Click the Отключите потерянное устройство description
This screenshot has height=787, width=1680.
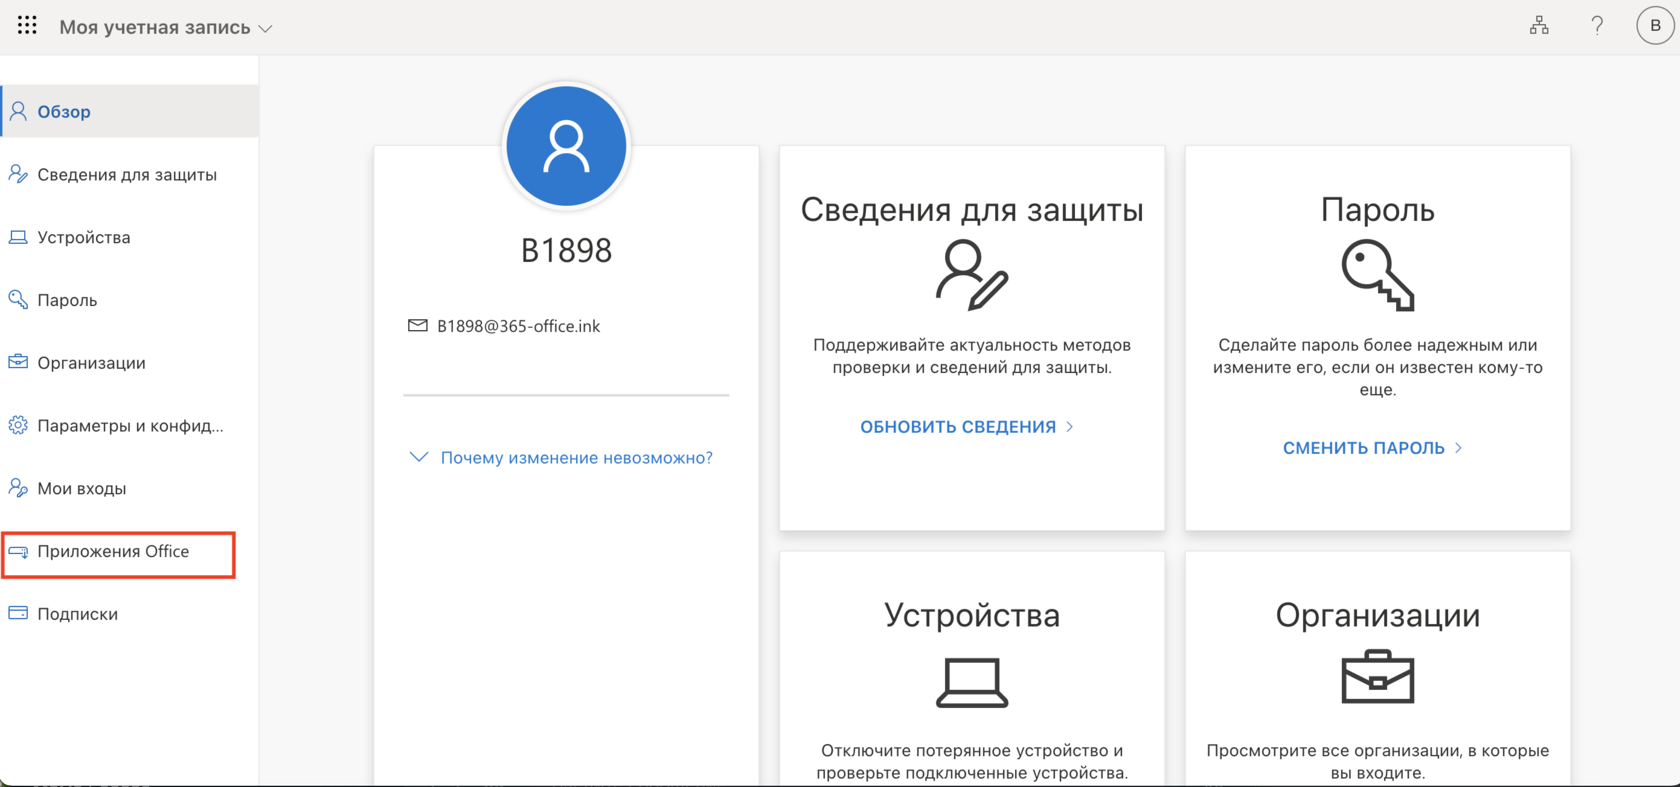(x=972, y=761)
